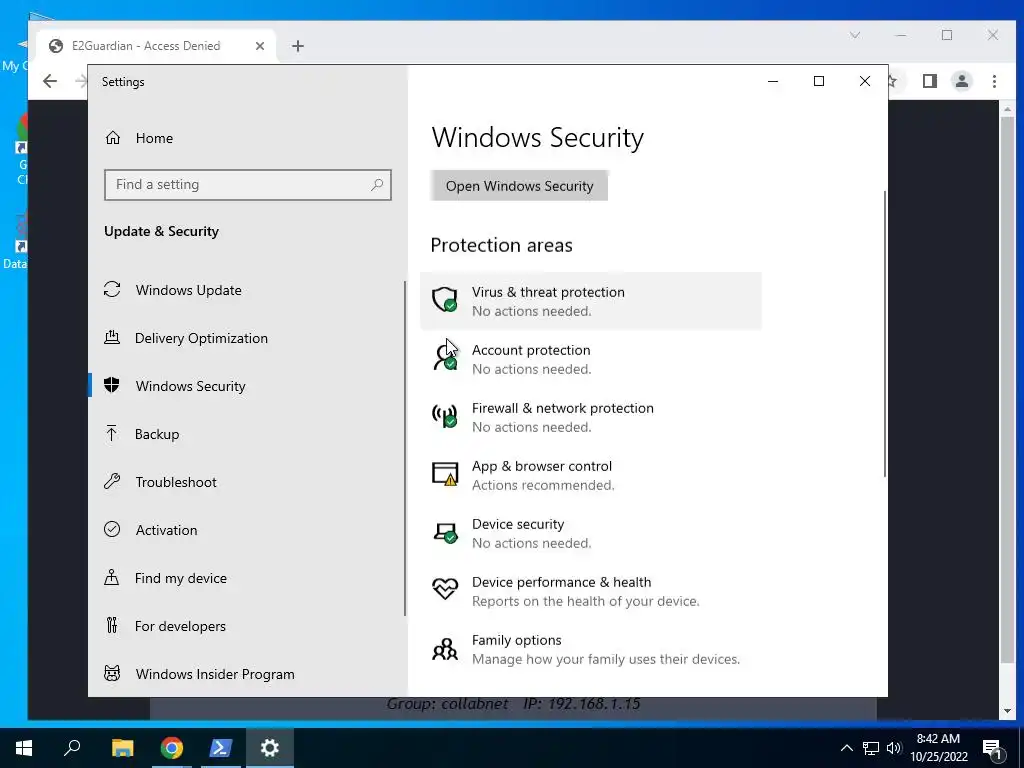Viewport: 1024px width, 768px height.
Task: Click the Home house icon in Settings
Action: (x=113, y=138)
